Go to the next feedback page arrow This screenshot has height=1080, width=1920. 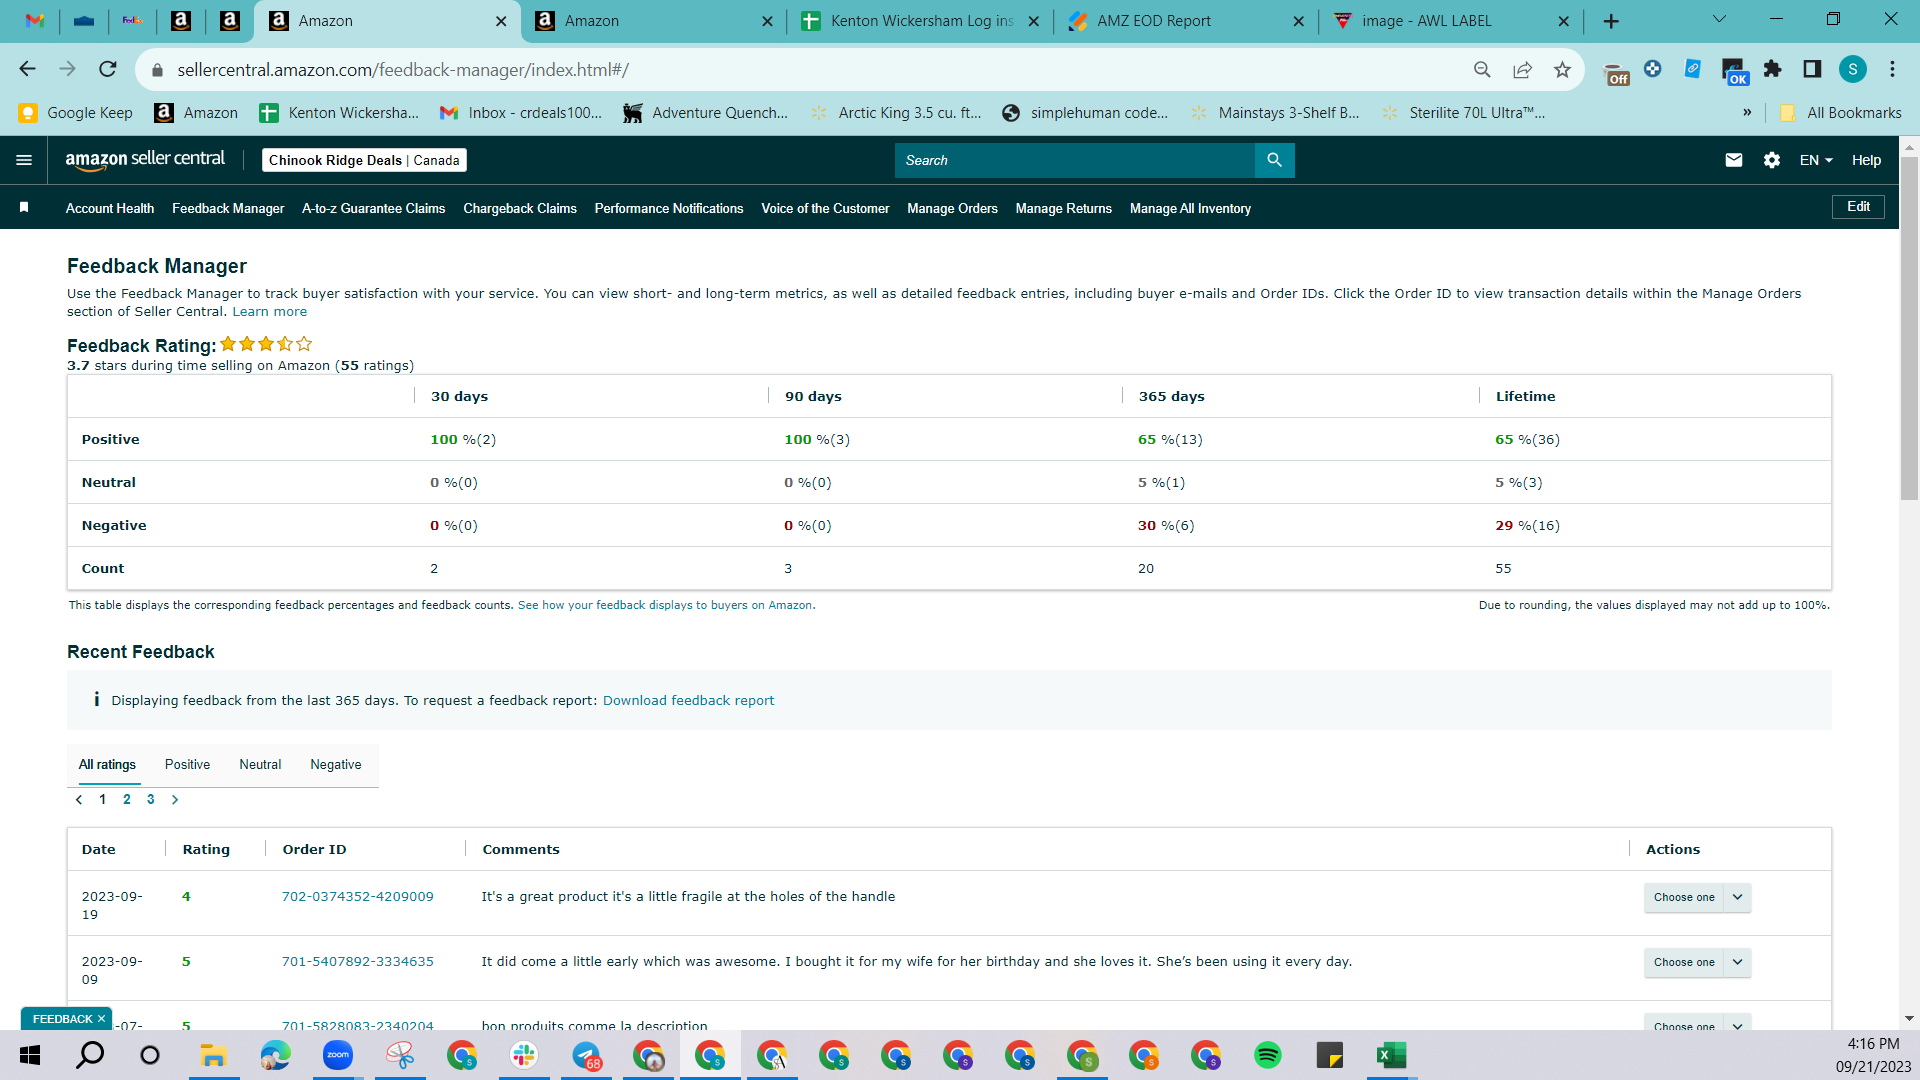175,799
